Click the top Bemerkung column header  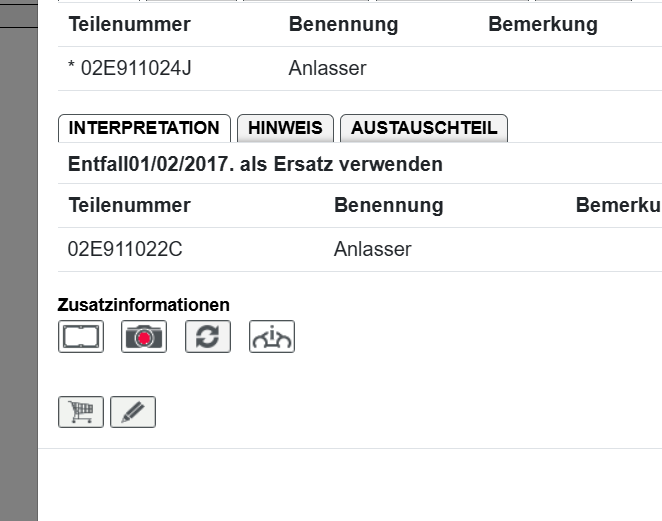click(542, 25)
